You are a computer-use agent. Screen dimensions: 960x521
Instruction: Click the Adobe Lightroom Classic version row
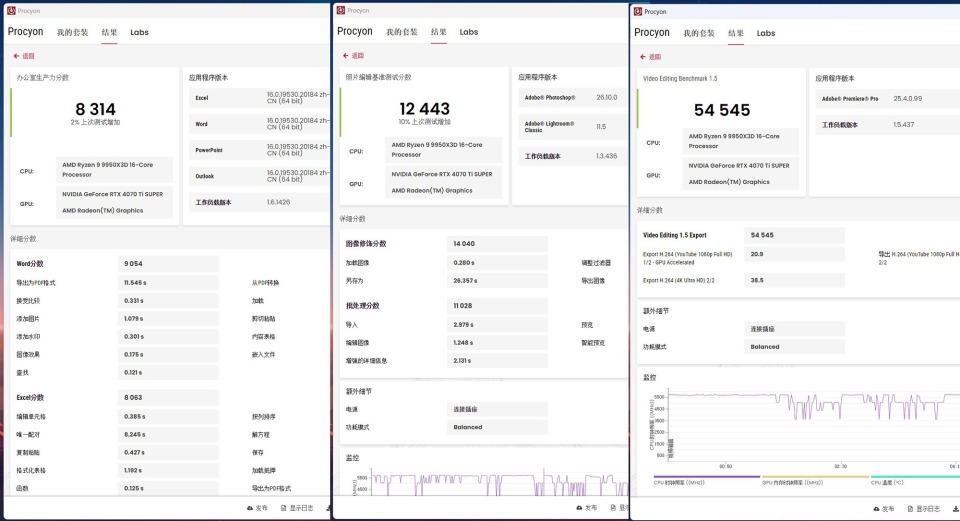[x=571, y=126]
